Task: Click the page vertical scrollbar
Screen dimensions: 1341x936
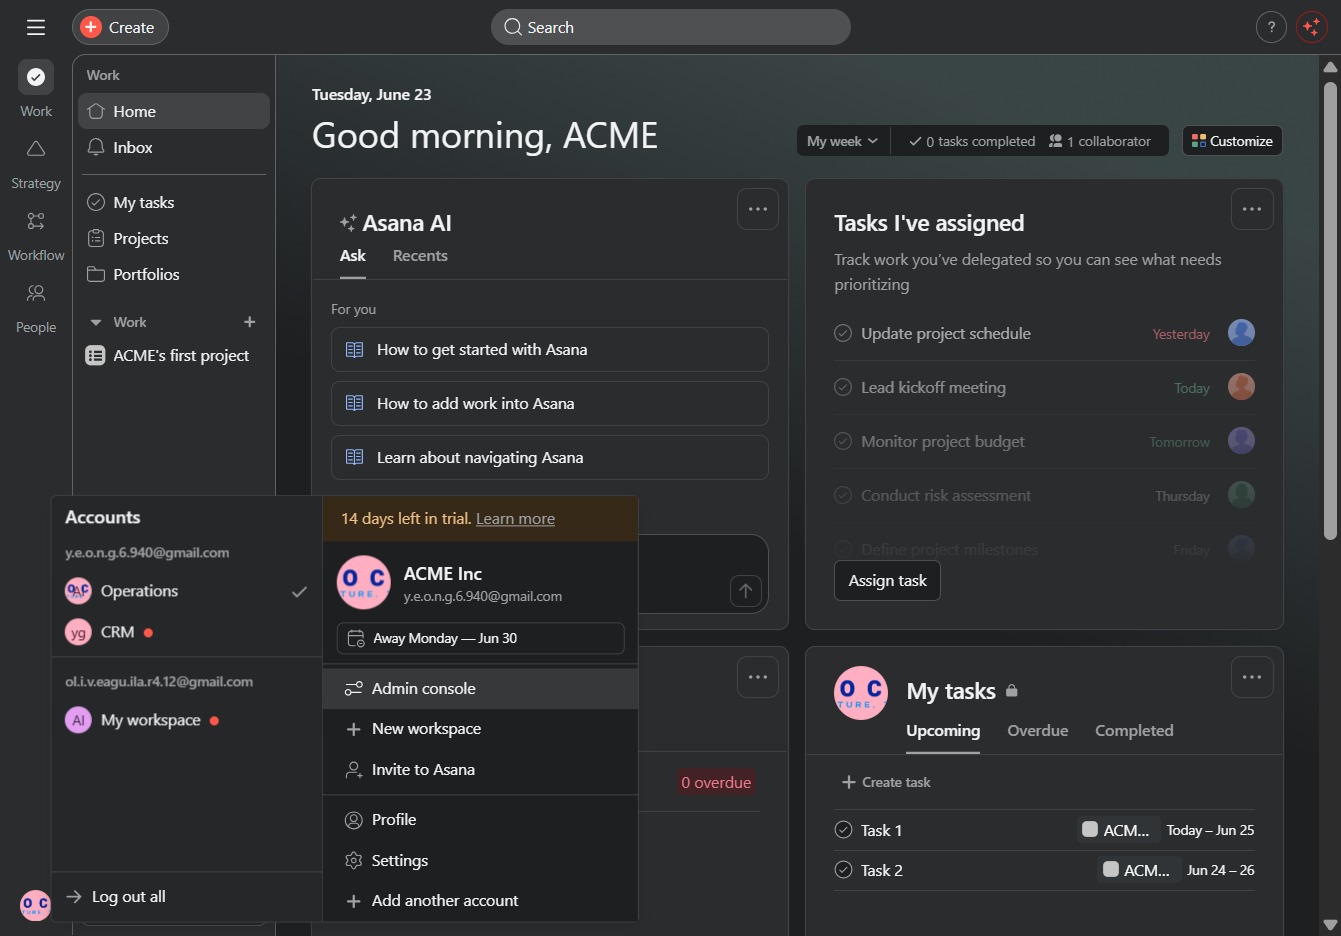Action: [1330, 310]
